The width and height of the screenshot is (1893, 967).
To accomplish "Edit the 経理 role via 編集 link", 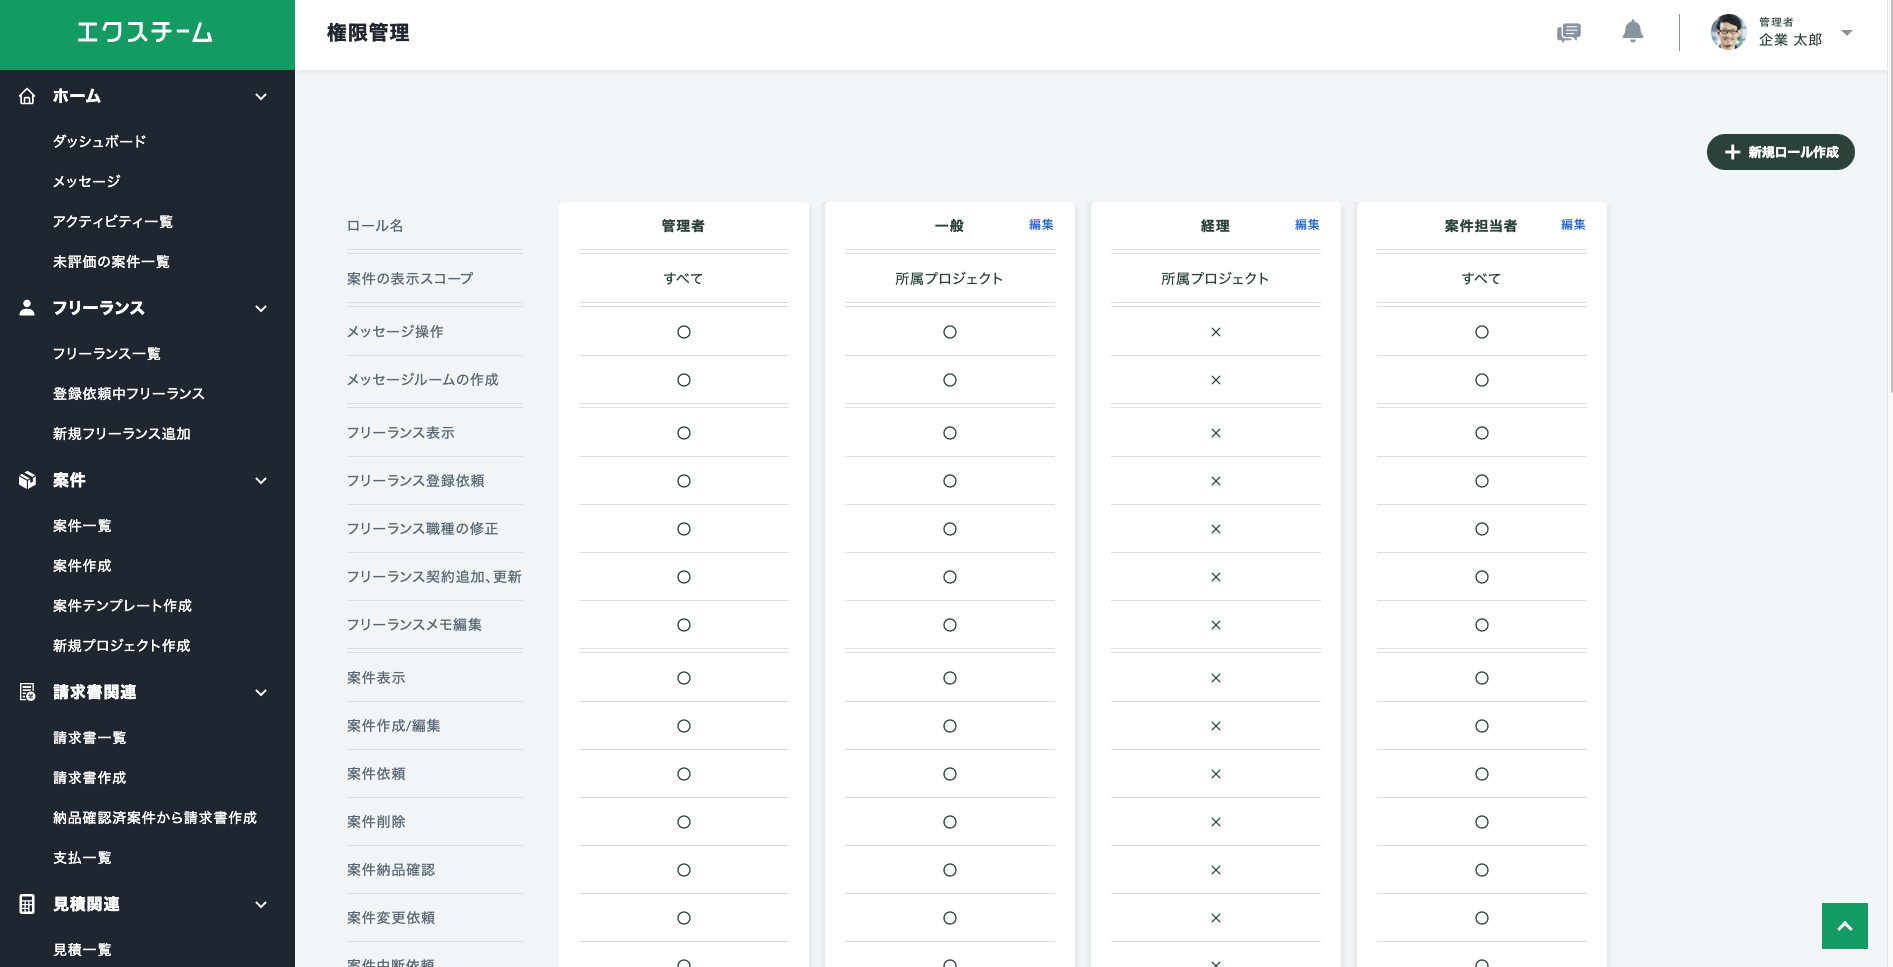I will 1307,225.
